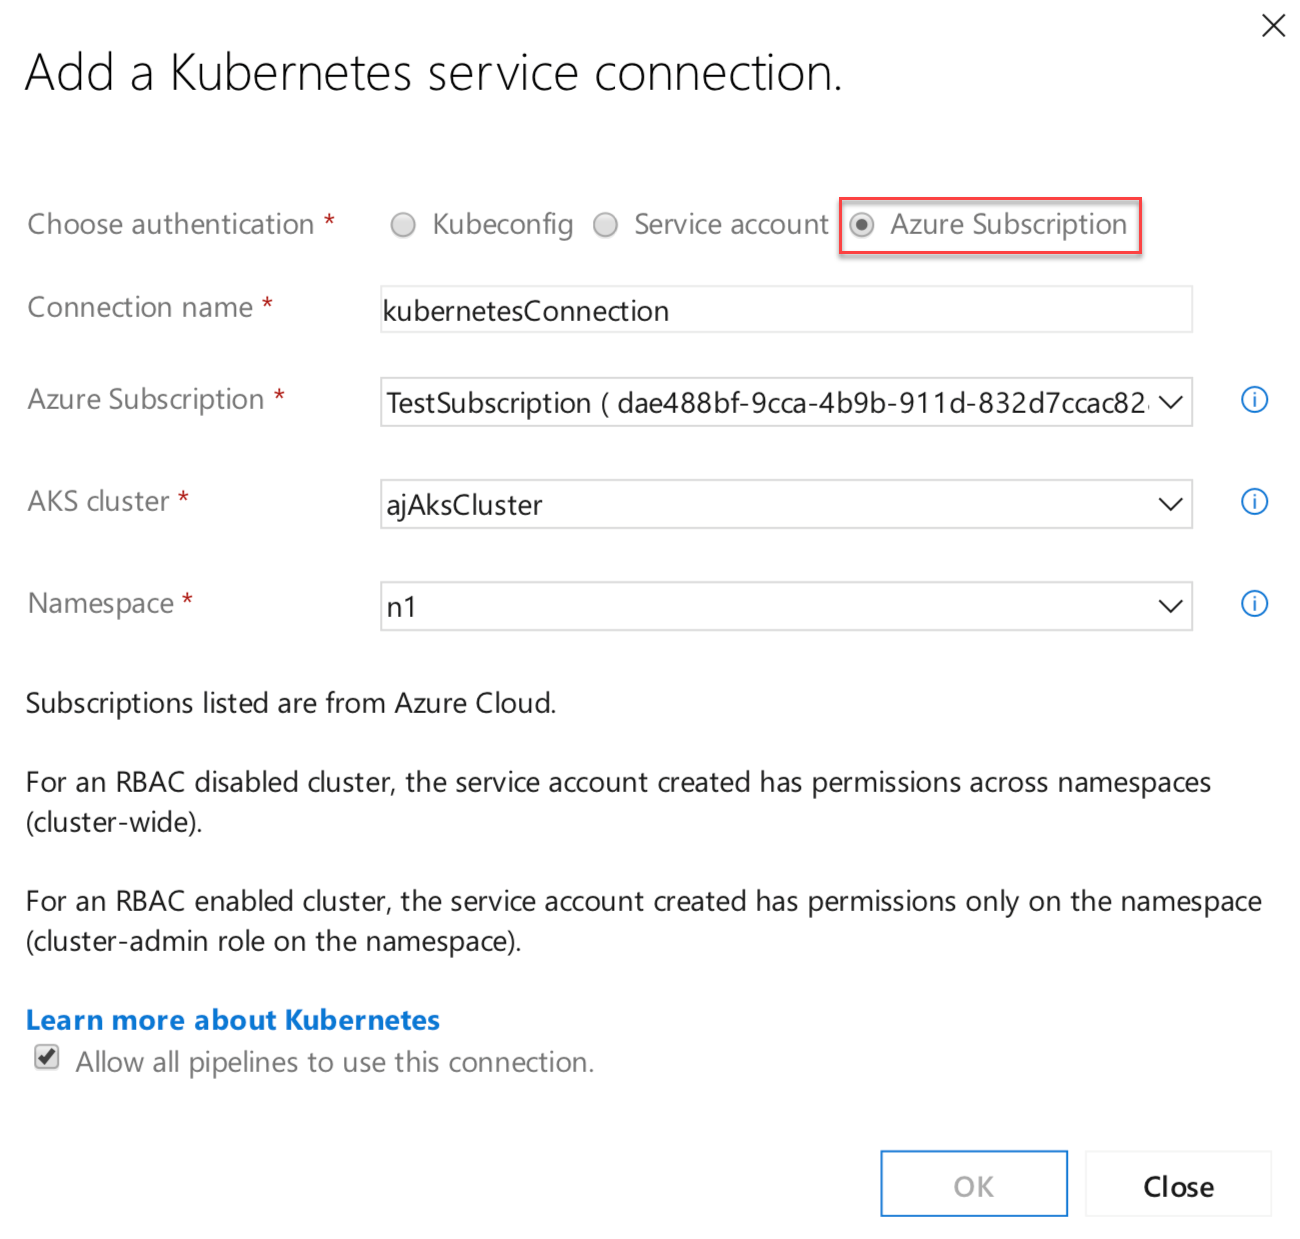This screenshot has height=1239, width=1300.
Task: Select the kubernetesConnection name text
Action: [x=527, y=311]
